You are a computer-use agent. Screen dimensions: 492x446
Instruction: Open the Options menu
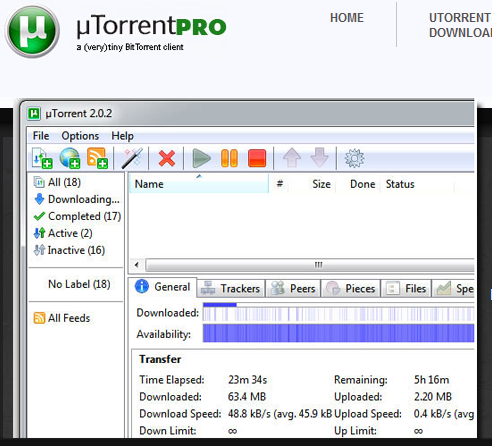(x=80, y=136)
